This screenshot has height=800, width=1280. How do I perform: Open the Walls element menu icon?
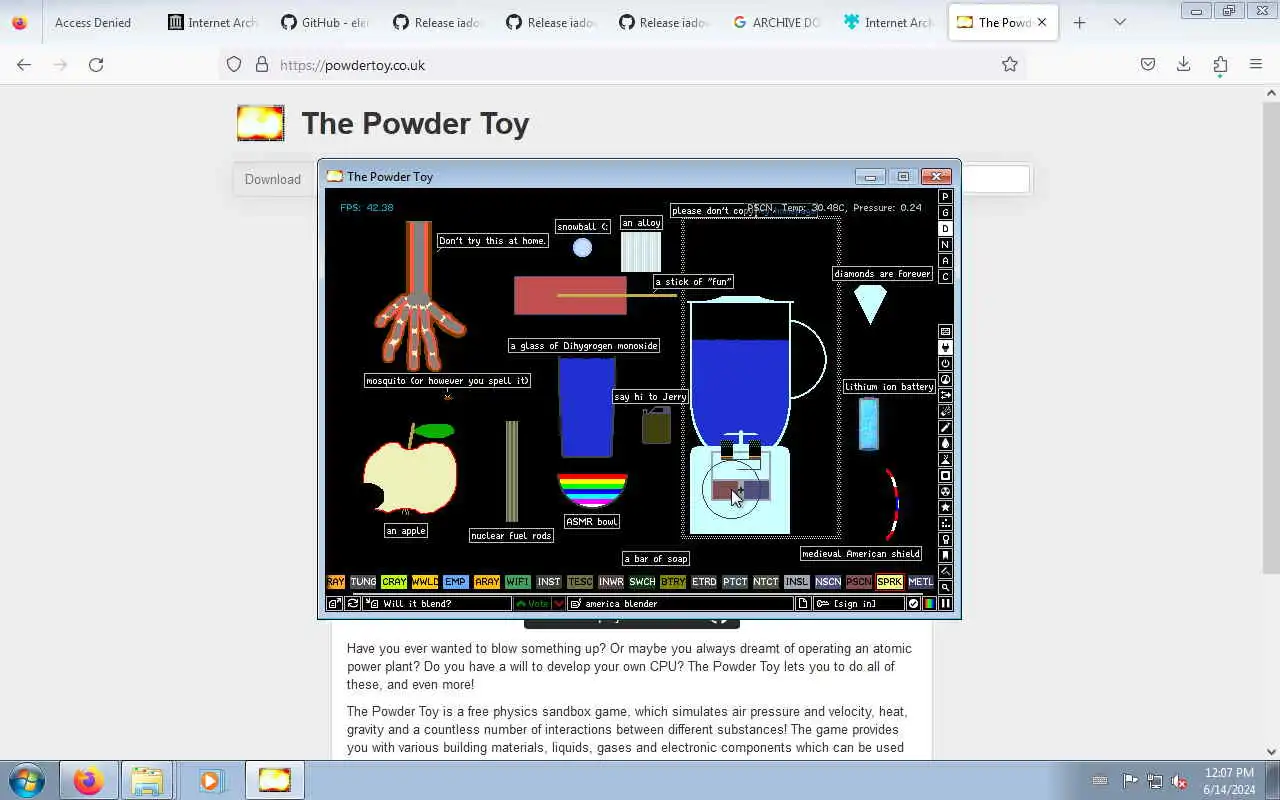(945, 331)
